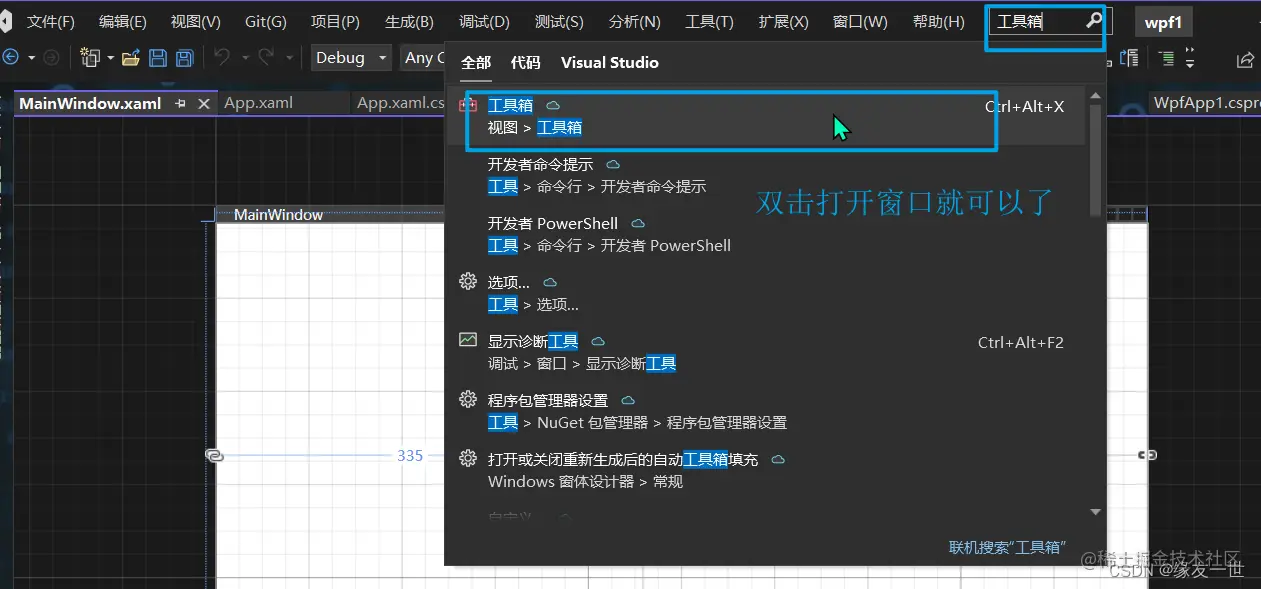
Task: Click the Save All icon in the toolbar
Action: click(184, 57)
